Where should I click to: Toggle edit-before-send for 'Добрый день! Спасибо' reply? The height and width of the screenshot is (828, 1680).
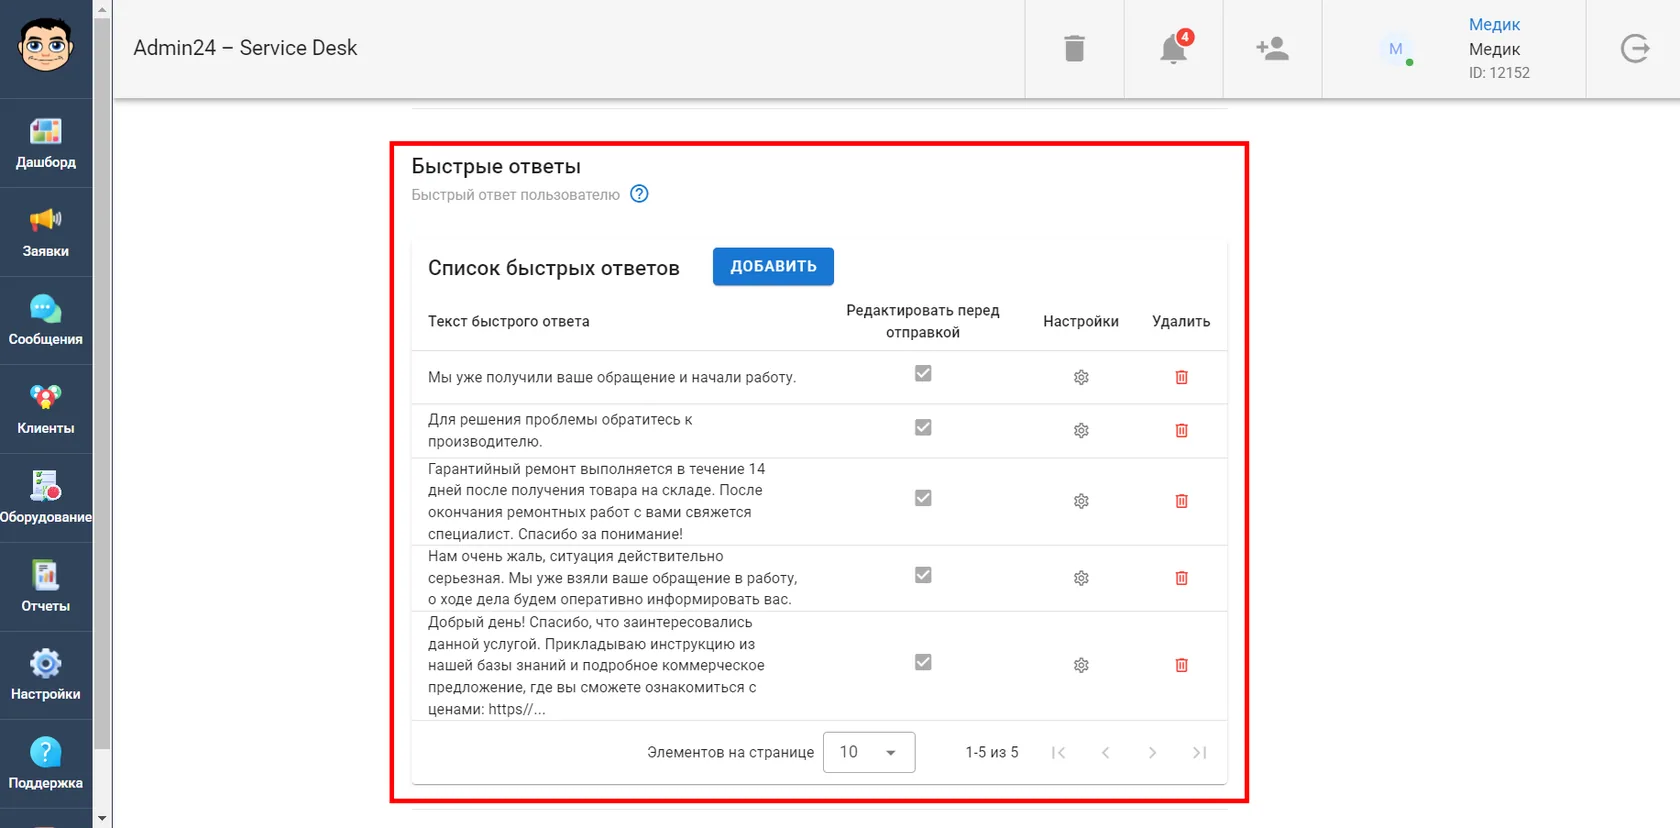(x=923, y=662)
